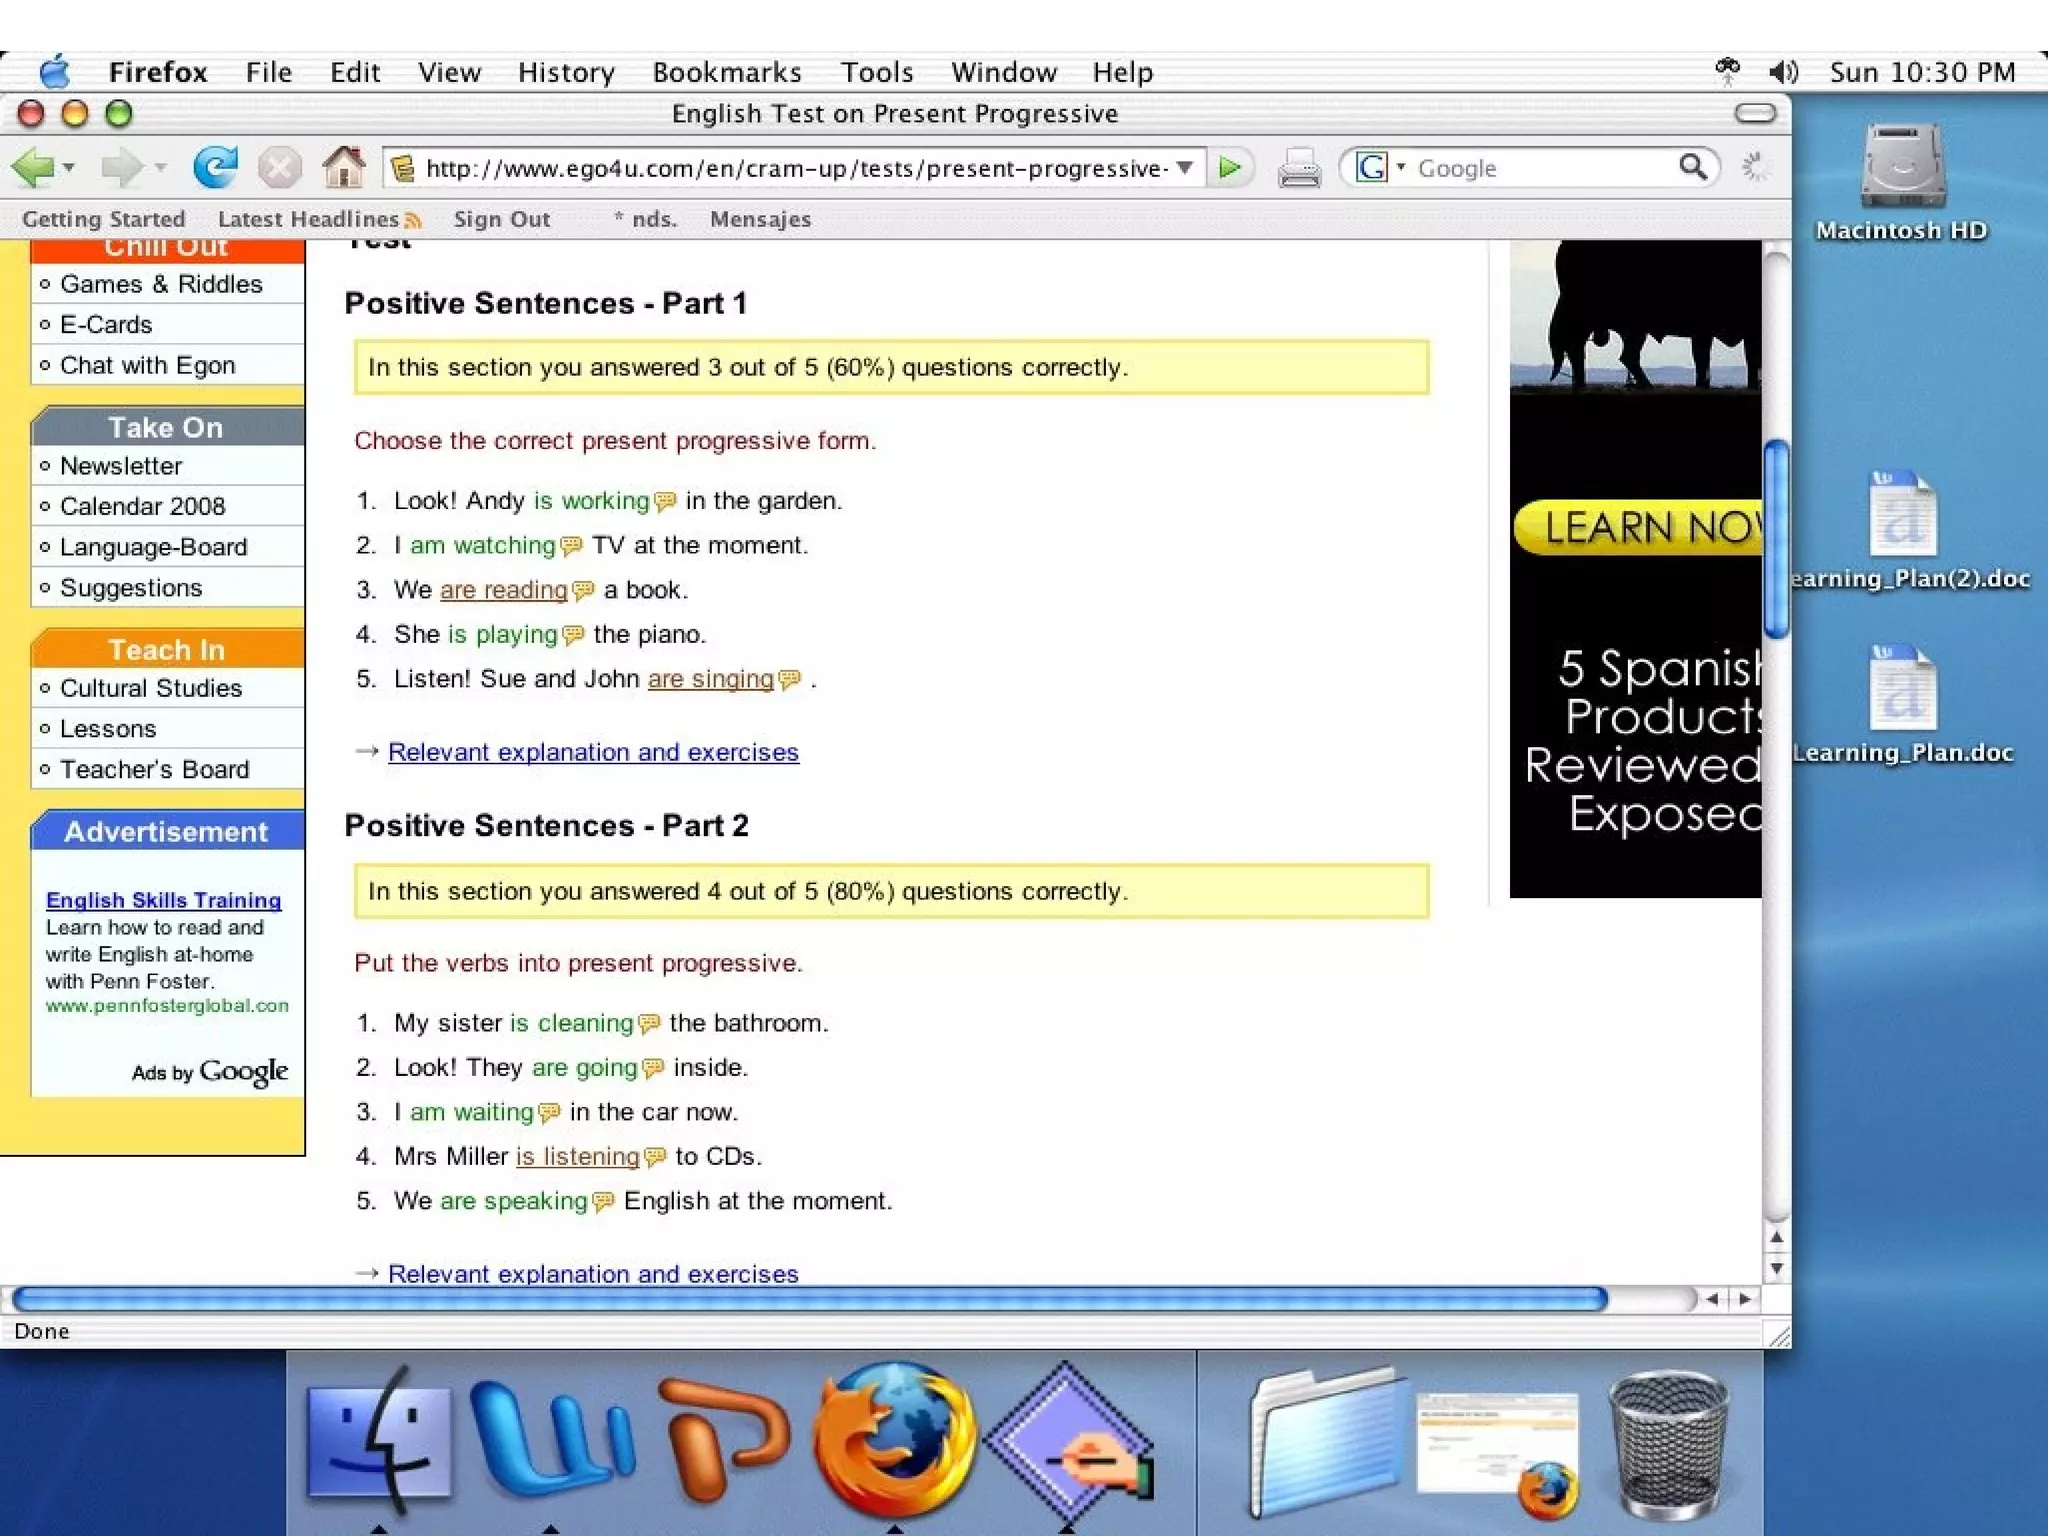Open Relevant explanation link under Part 1
Screen dimensions: 2048x1536
tap(593, 752)
